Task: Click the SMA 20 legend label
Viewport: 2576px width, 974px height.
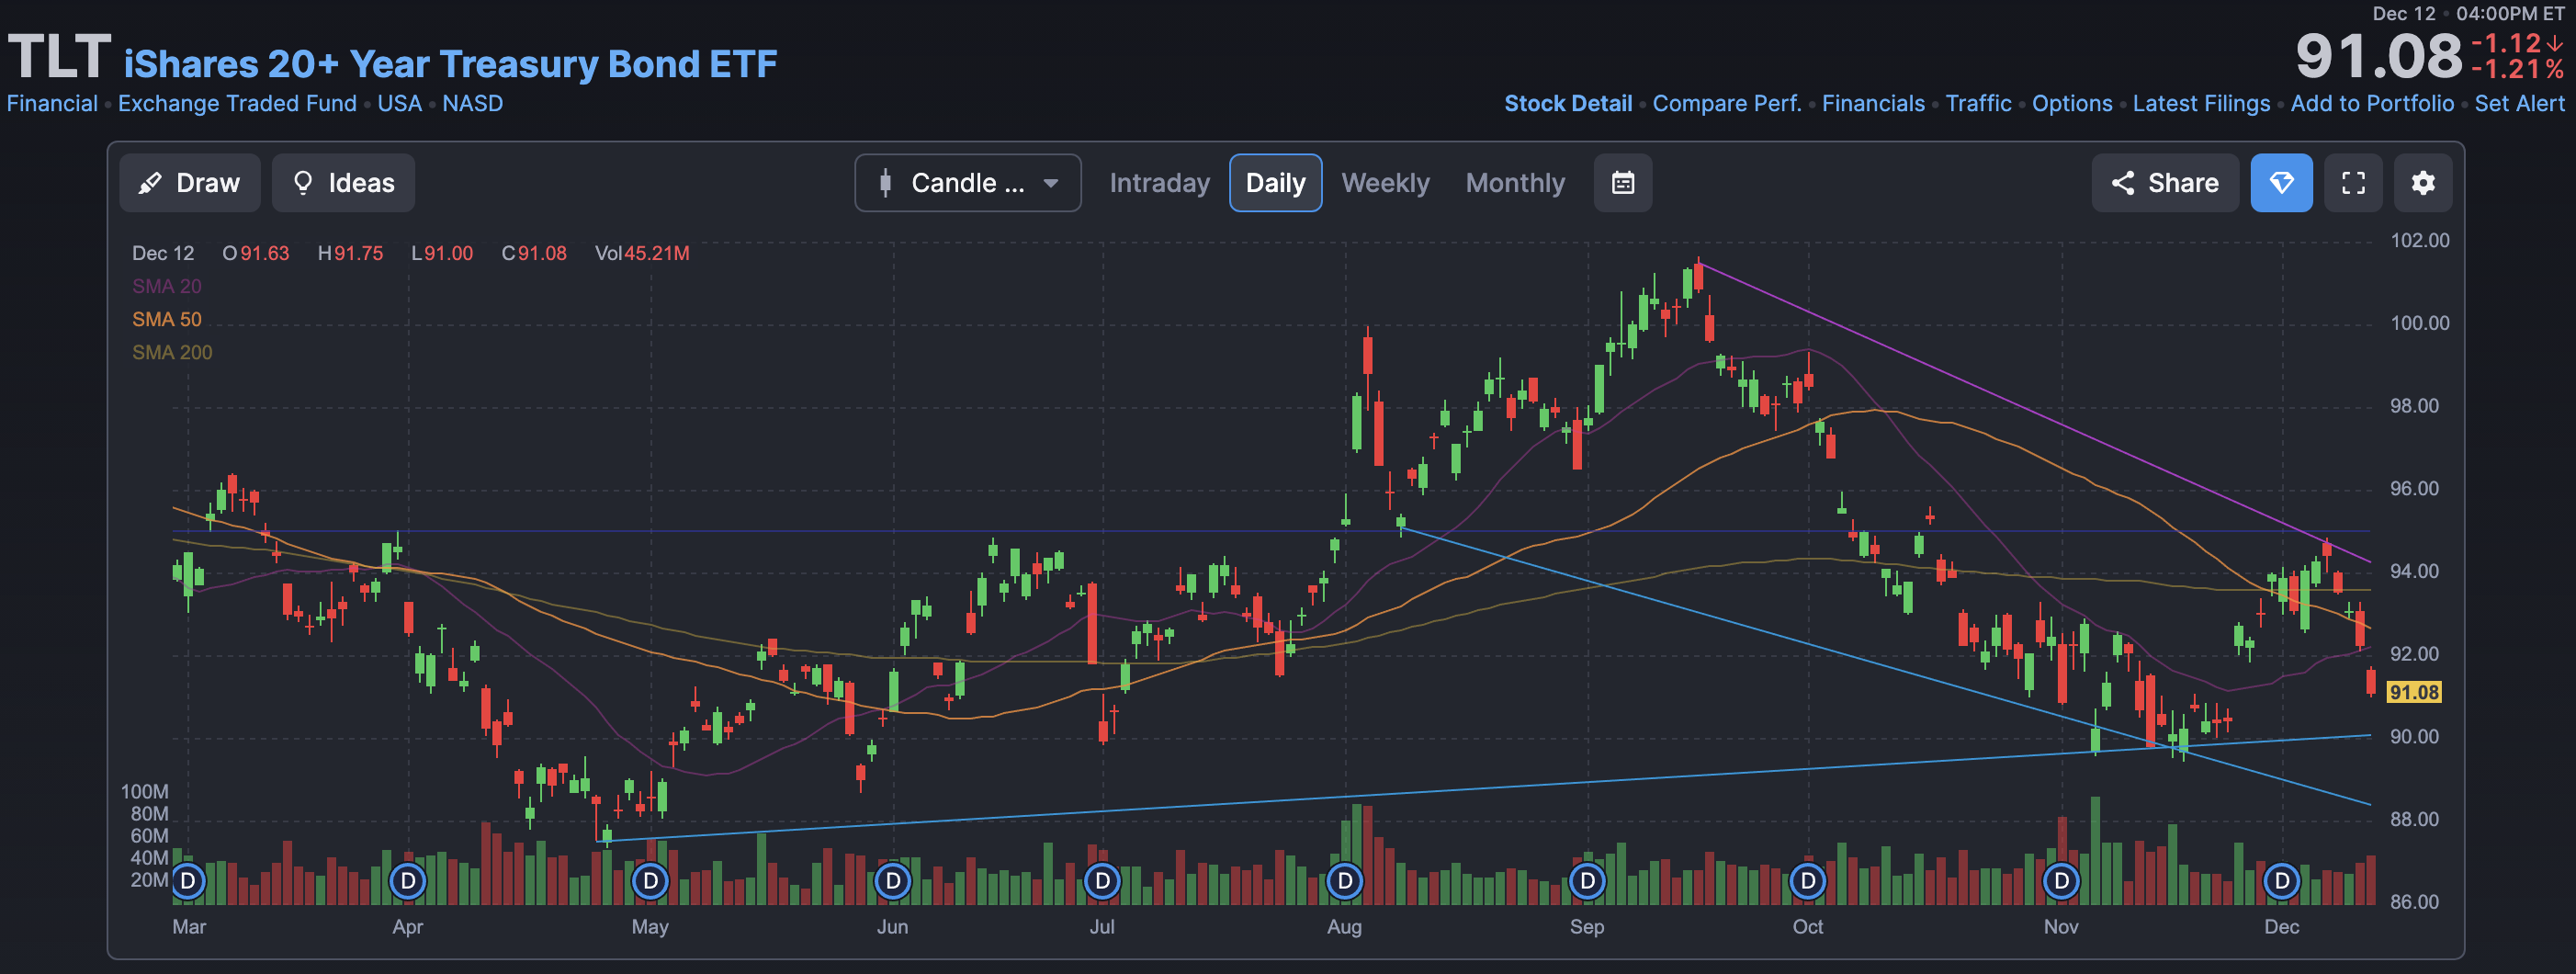Action: tap(166, 286)
